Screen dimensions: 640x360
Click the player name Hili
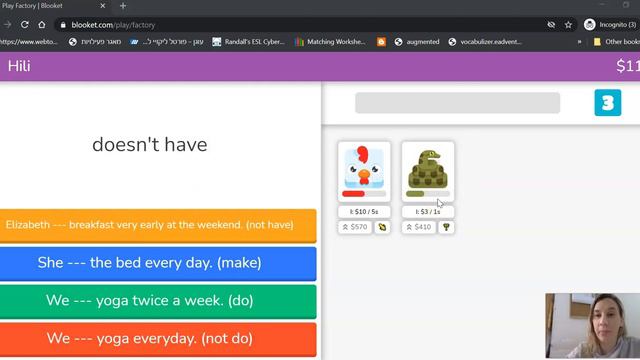tap(19, 66)
